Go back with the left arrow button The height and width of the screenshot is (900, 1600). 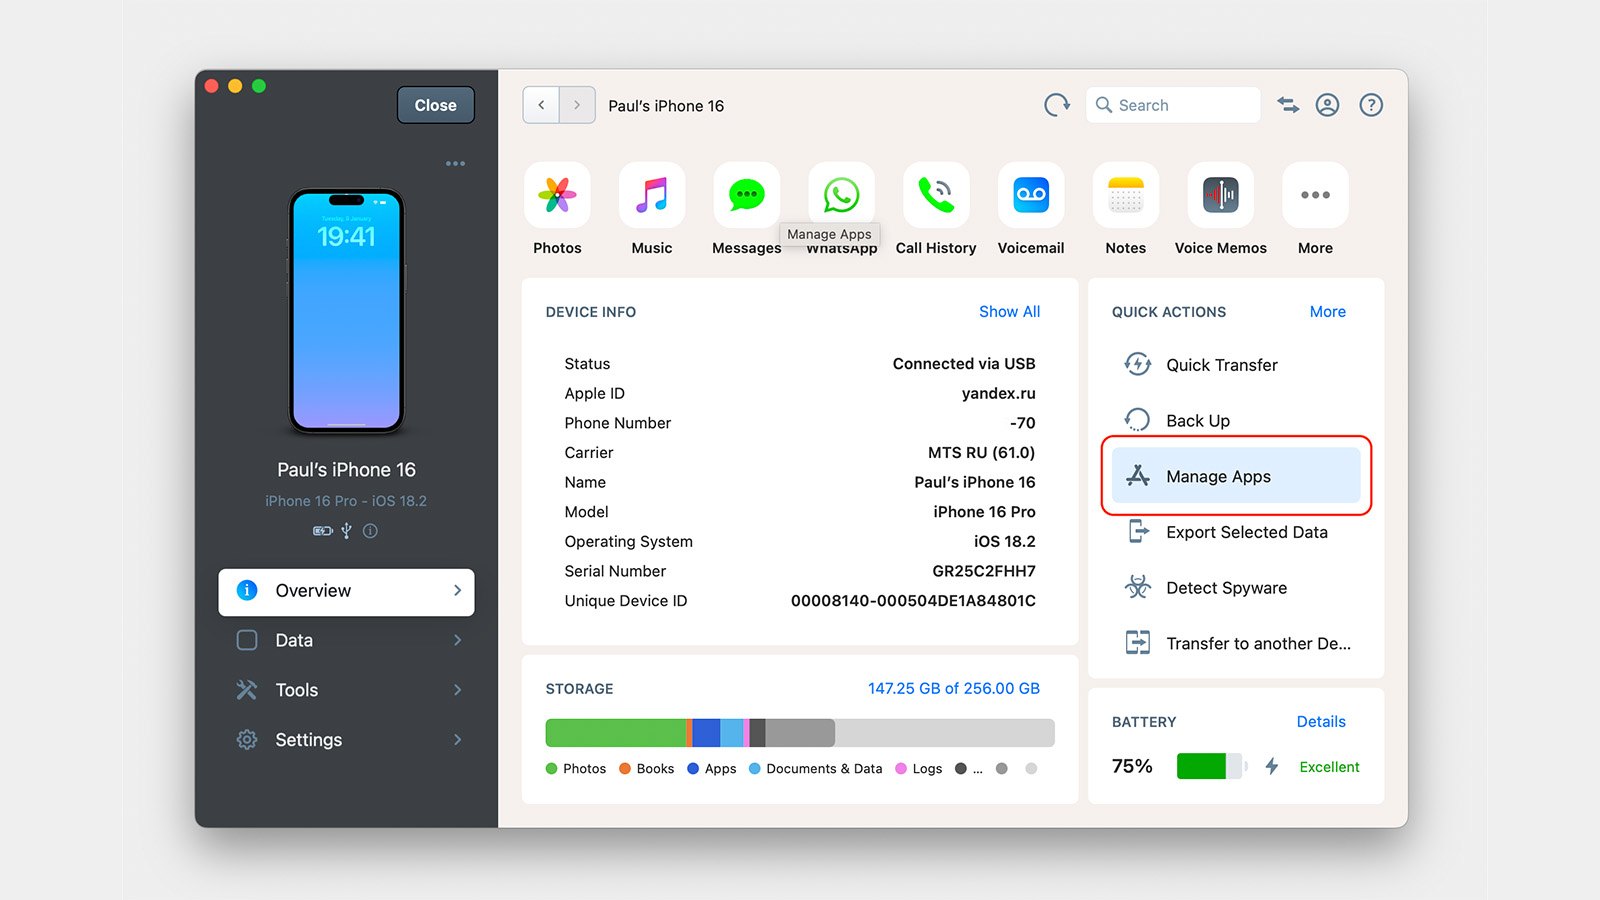point(541,105)
